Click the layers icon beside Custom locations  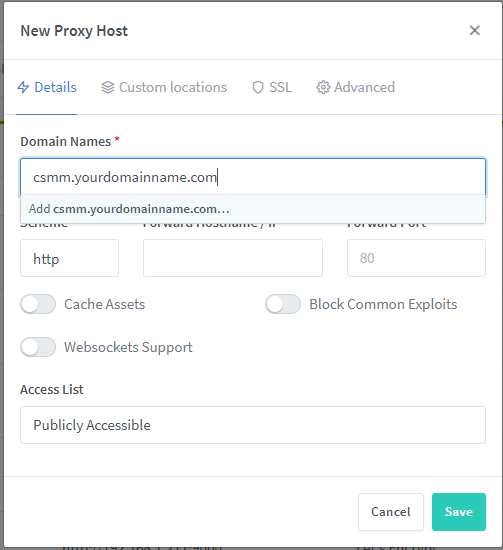tap(108, 87)
